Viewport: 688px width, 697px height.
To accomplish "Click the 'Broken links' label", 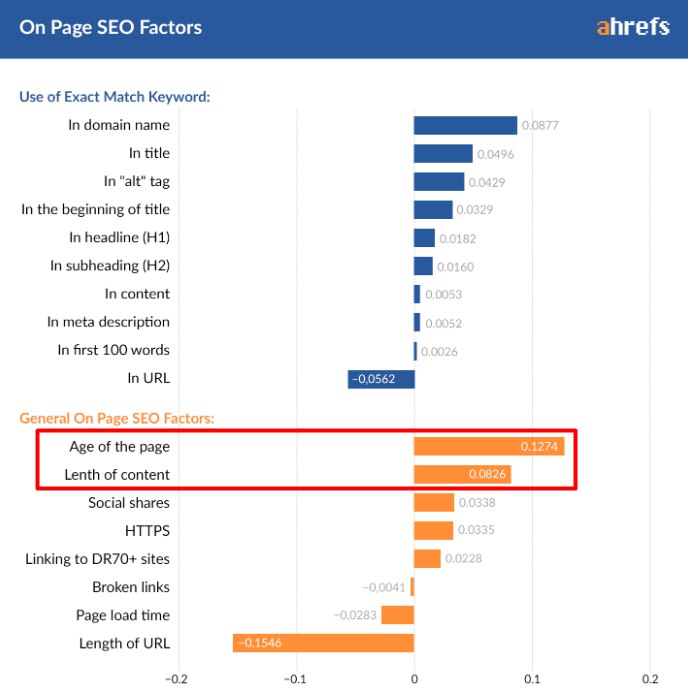I will point(131,587).
